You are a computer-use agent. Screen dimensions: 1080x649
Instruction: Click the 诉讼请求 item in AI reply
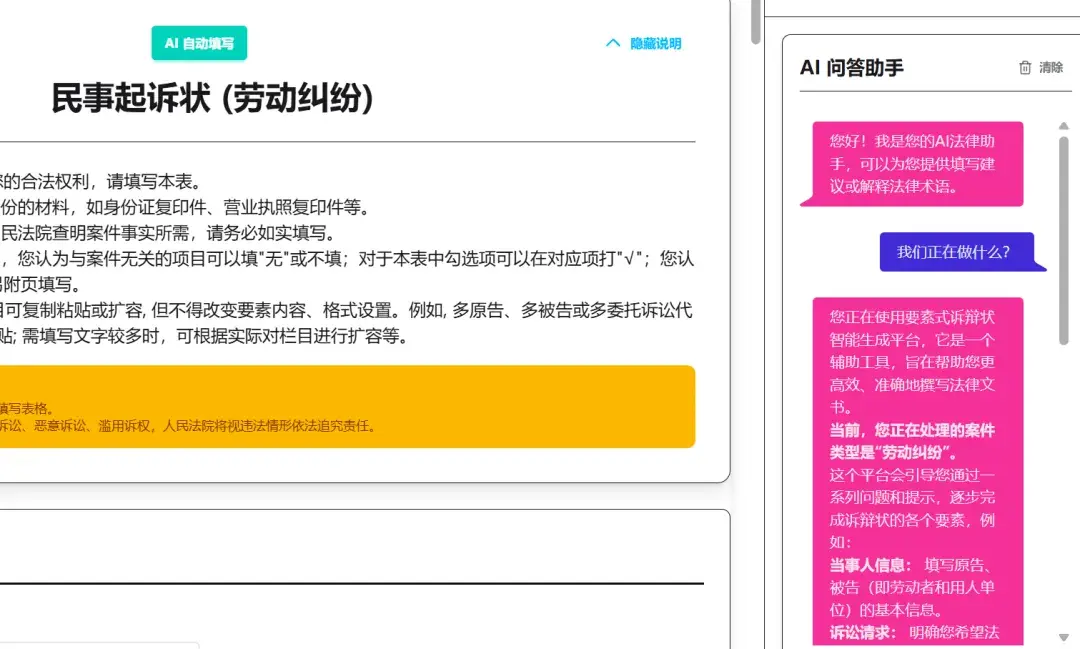[x=863, y=632]
